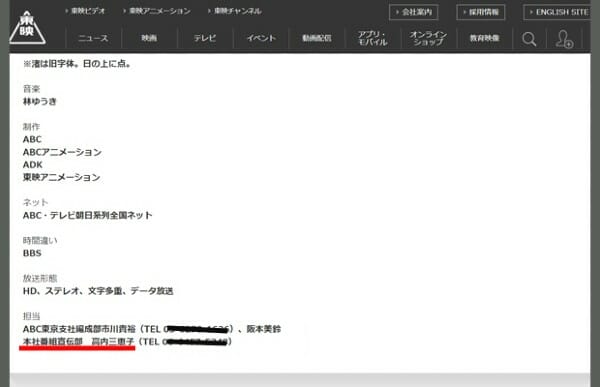The height and width of the screenshot is (387, 600).
Task: Open the ニュース menu
Action: (93, 38)
